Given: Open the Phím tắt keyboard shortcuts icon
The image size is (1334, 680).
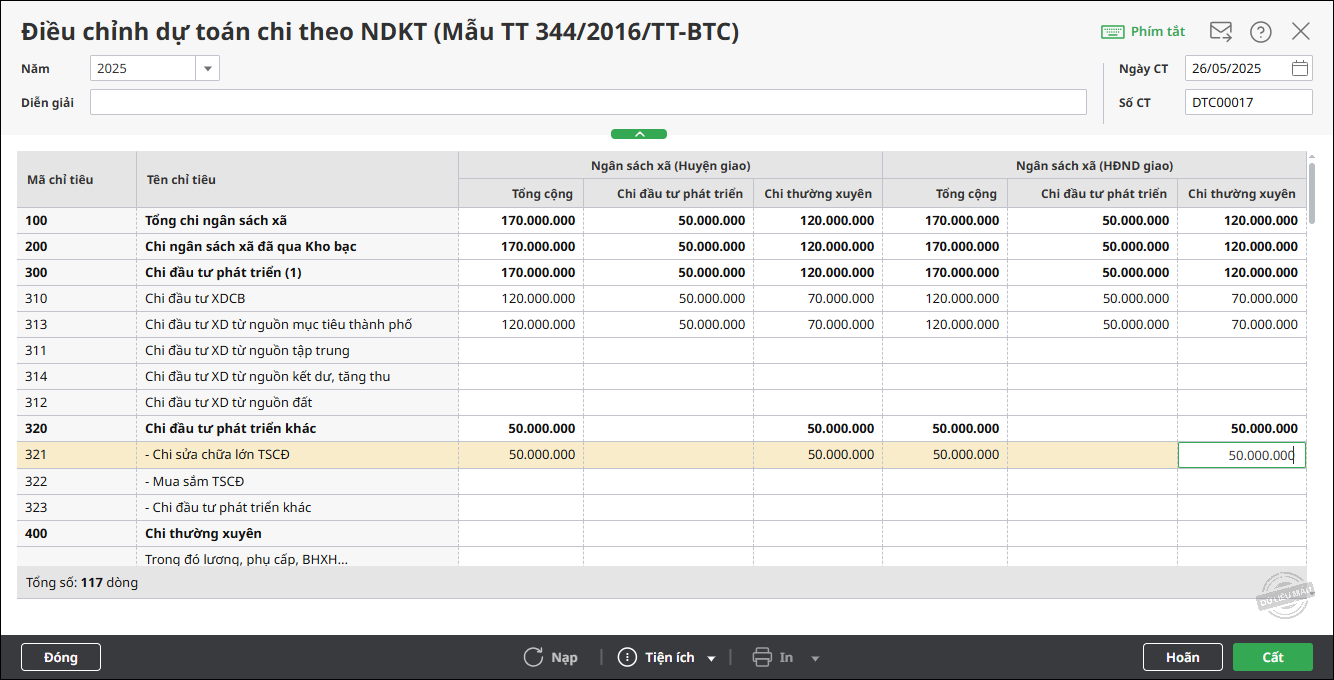Looking at the screenshot, I should point(1112,32).
